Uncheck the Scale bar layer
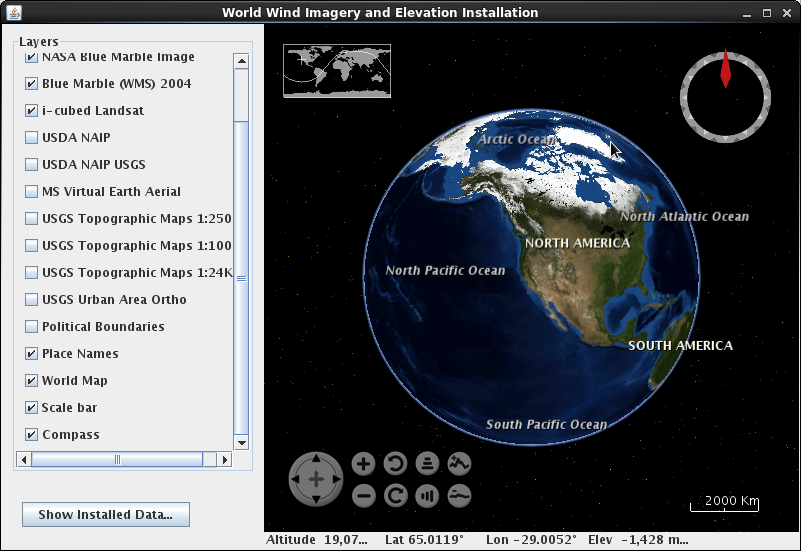This screenshot has height=551, width=801. (32, 408)
